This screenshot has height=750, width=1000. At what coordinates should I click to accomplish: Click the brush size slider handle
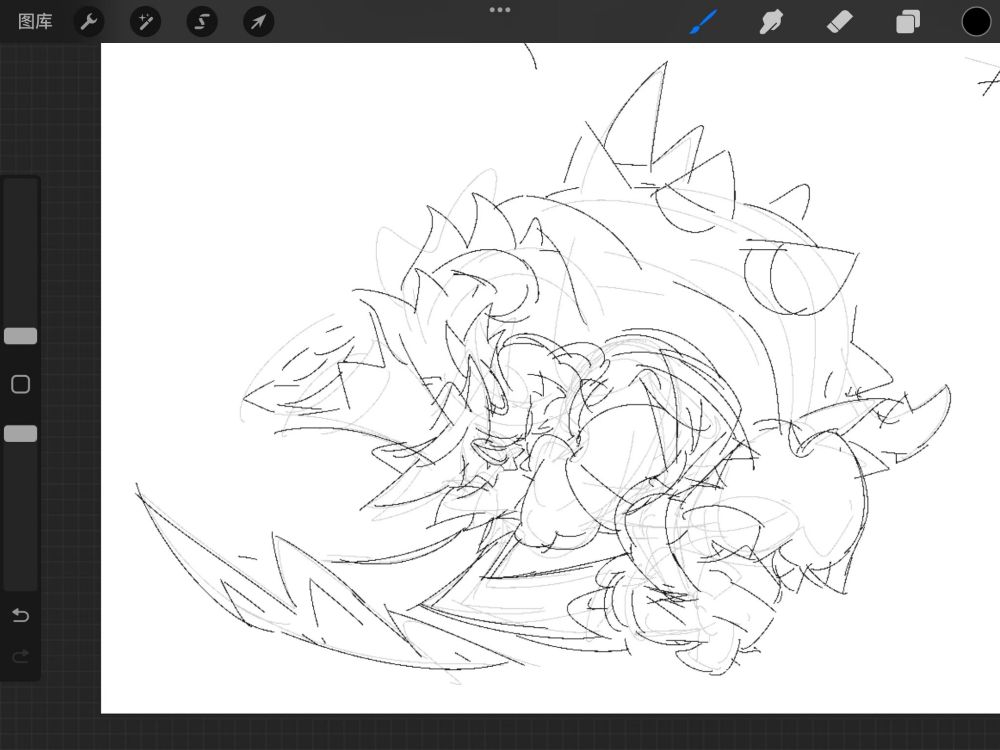20,336
